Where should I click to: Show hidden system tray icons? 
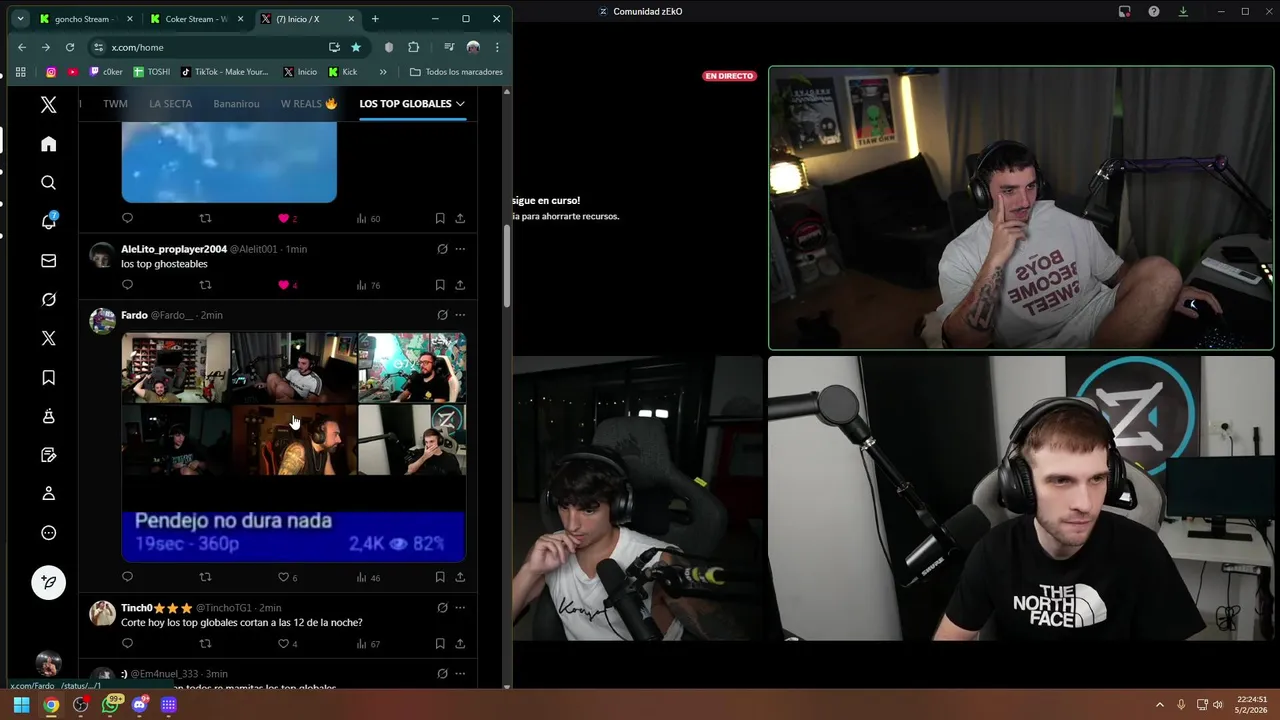[x=1160, y=705]
